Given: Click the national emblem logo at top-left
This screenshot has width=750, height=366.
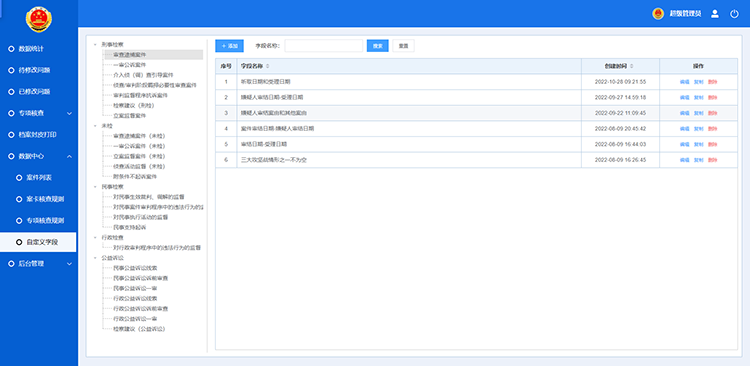Looking at the screenshot, I should pyautogui.click(x=39, y=20).
